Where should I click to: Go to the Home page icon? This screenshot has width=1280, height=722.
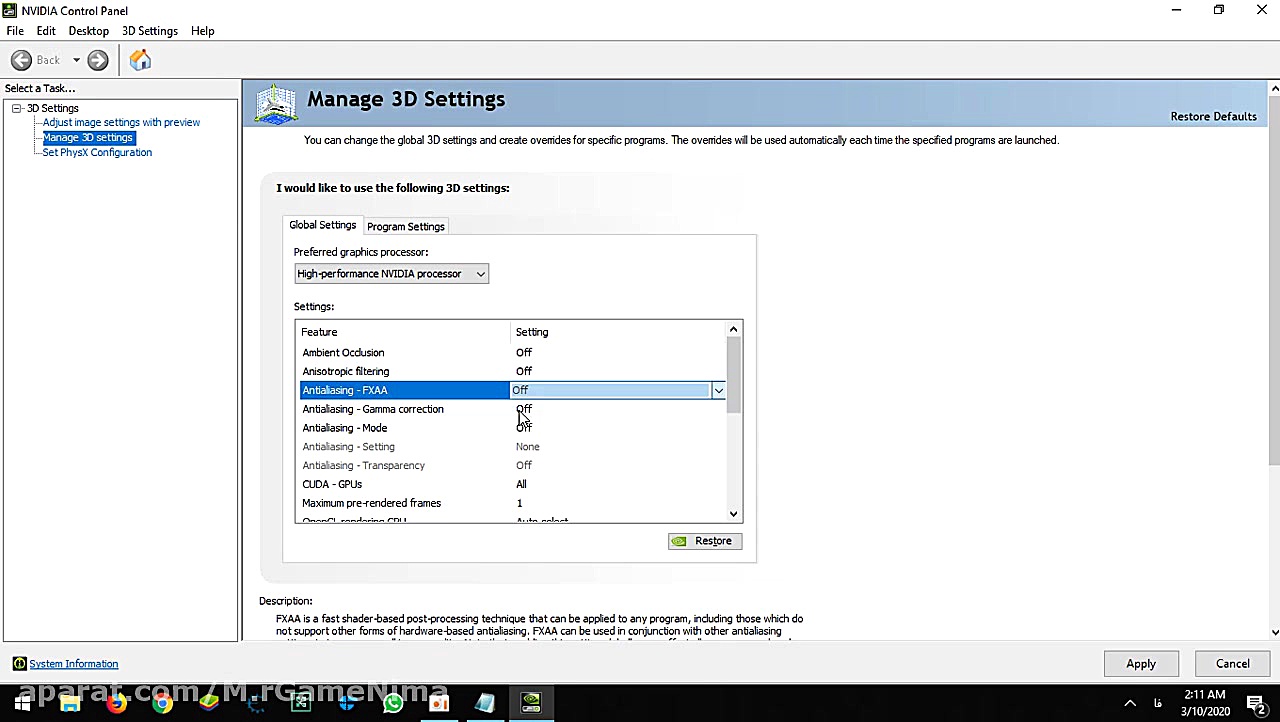pos(140,60)
